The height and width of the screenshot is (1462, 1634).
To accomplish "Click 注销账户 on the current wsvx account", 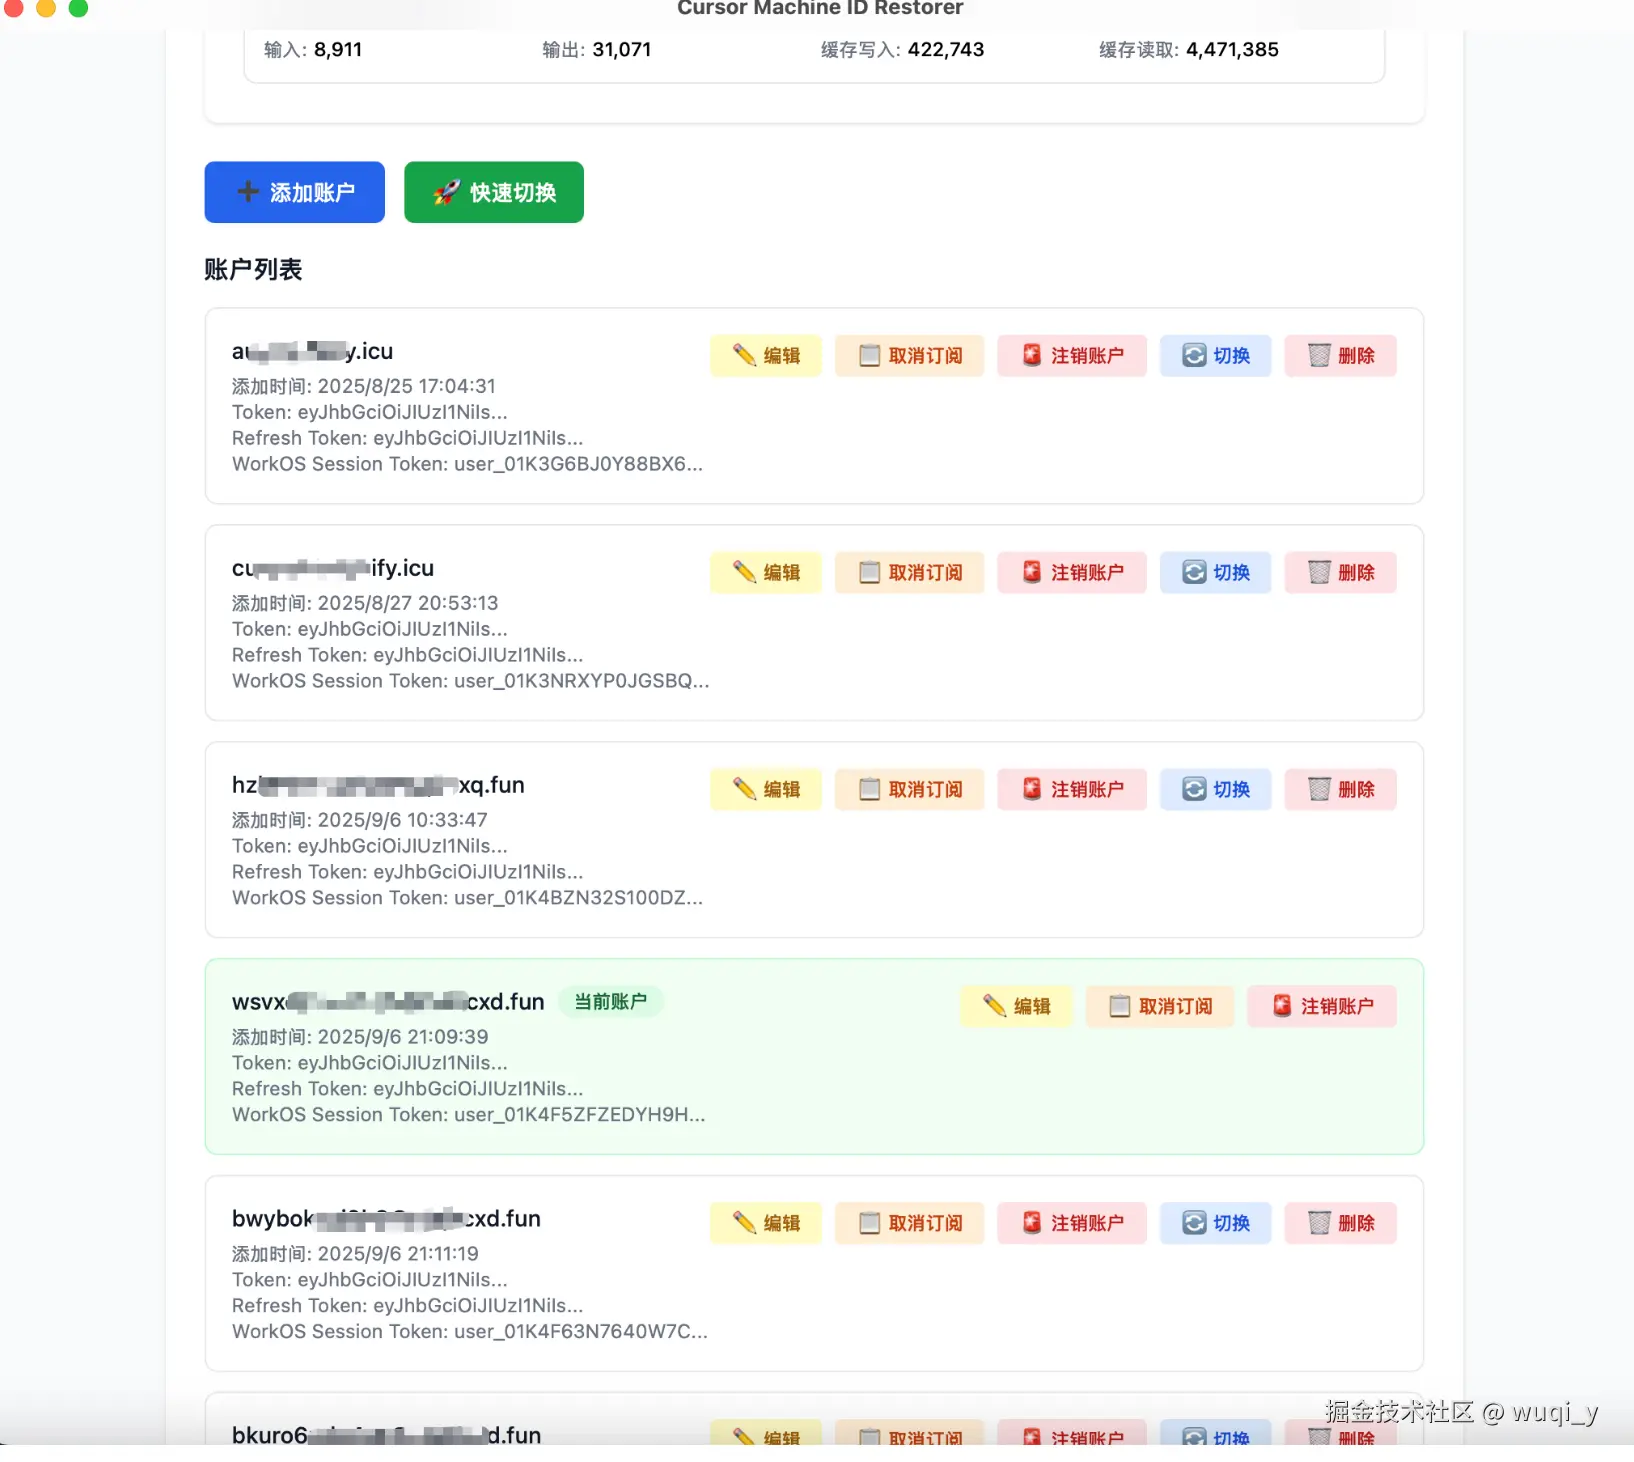I will pos(1322,1007).
